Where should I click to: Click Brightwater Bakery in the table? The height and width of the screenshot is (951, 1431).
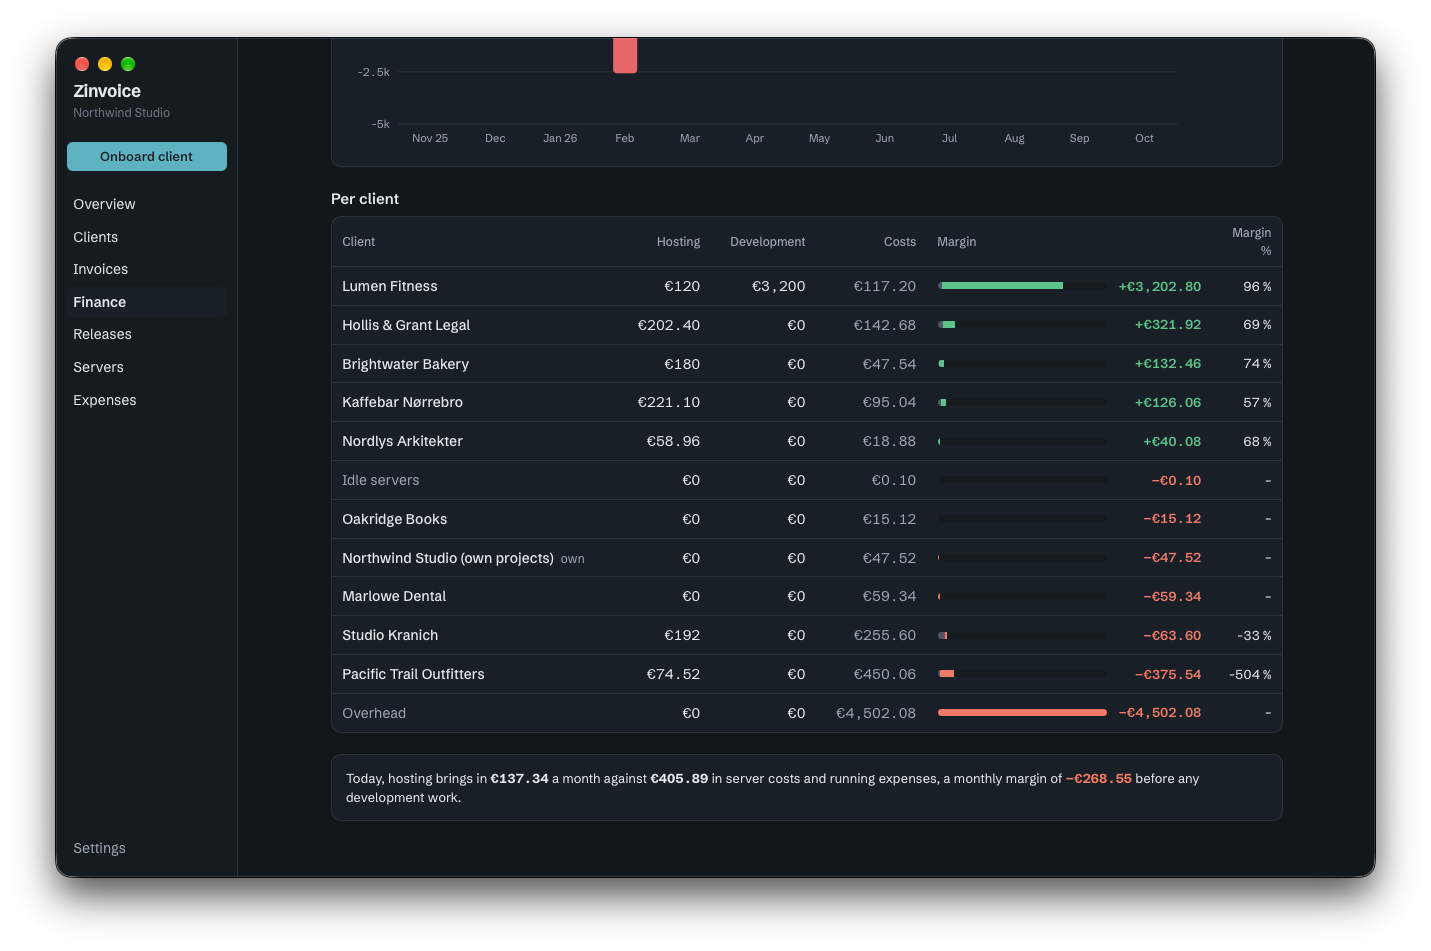(x=406, y=364)
